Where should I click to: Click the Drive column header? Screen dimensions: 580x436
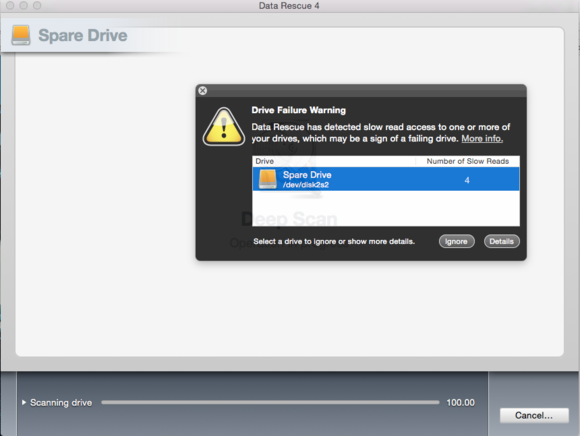pyautogui.click(x=264, y=161)
